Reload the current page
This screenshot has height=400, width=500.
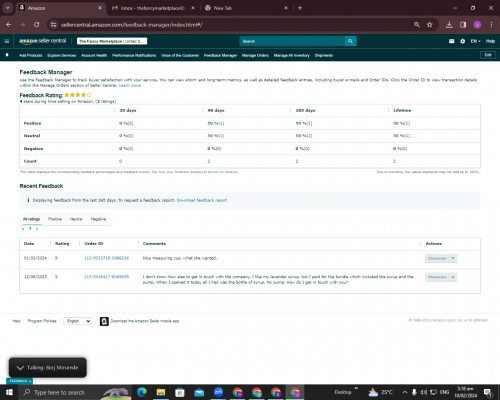tap(37, 25)
